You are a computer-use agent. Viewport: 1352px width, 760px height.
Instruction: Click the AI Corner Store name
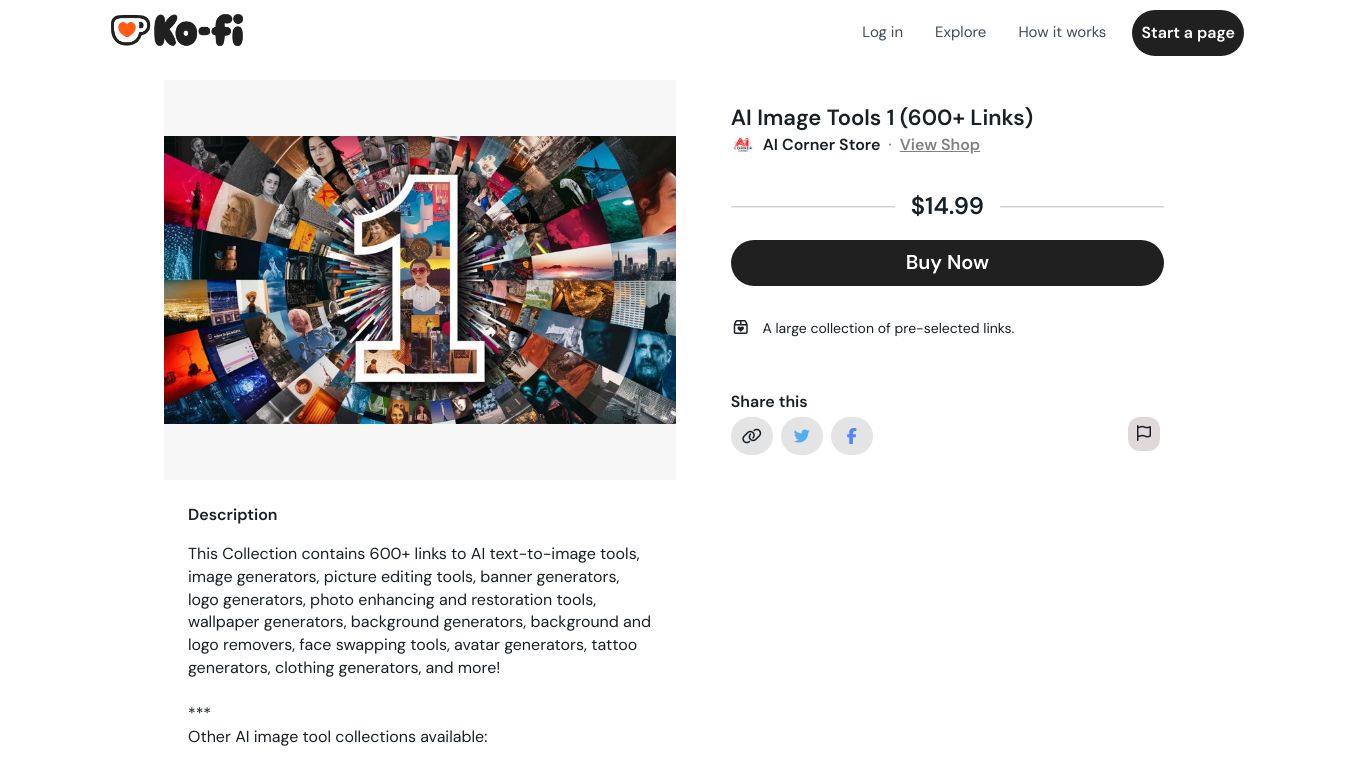coord(821,145)
